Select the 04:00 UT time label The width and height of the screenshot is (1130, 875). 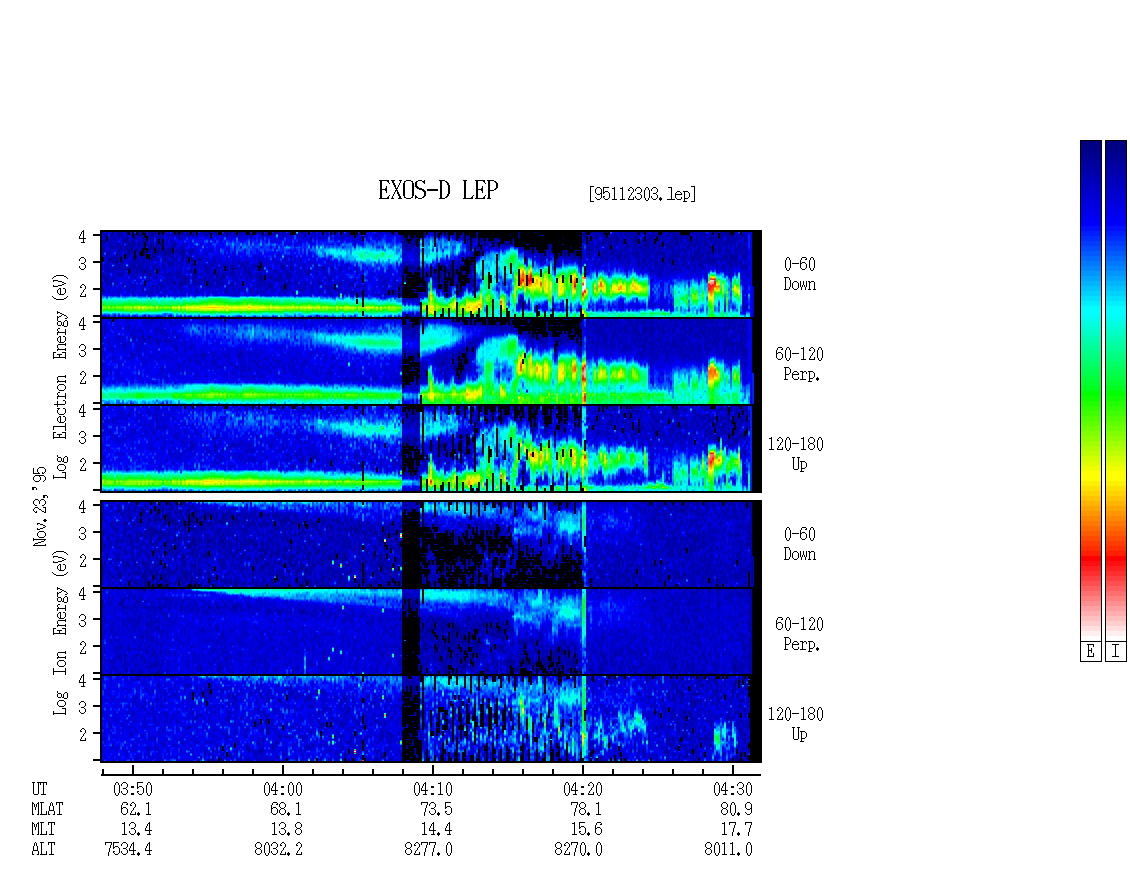coord(282,789)
